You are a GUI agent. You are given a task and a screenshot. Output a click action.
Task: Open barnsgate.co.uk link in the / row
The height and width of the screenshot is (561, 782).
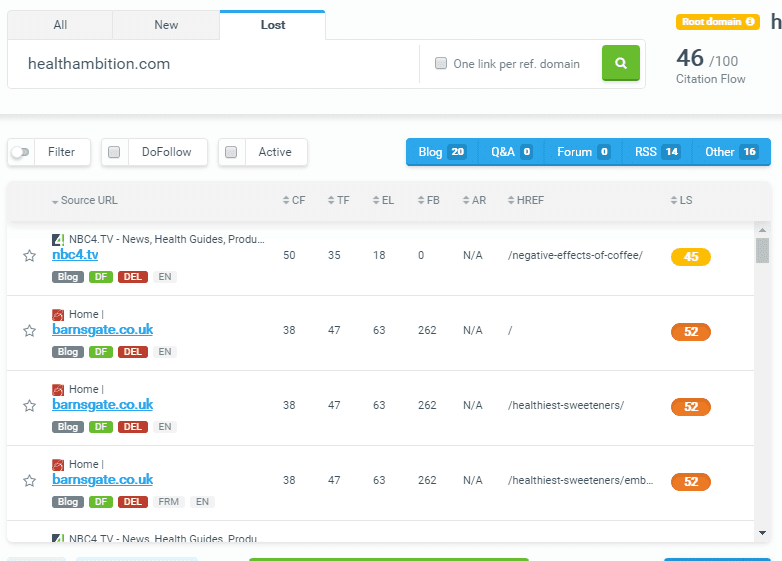[x=102, y=330]
